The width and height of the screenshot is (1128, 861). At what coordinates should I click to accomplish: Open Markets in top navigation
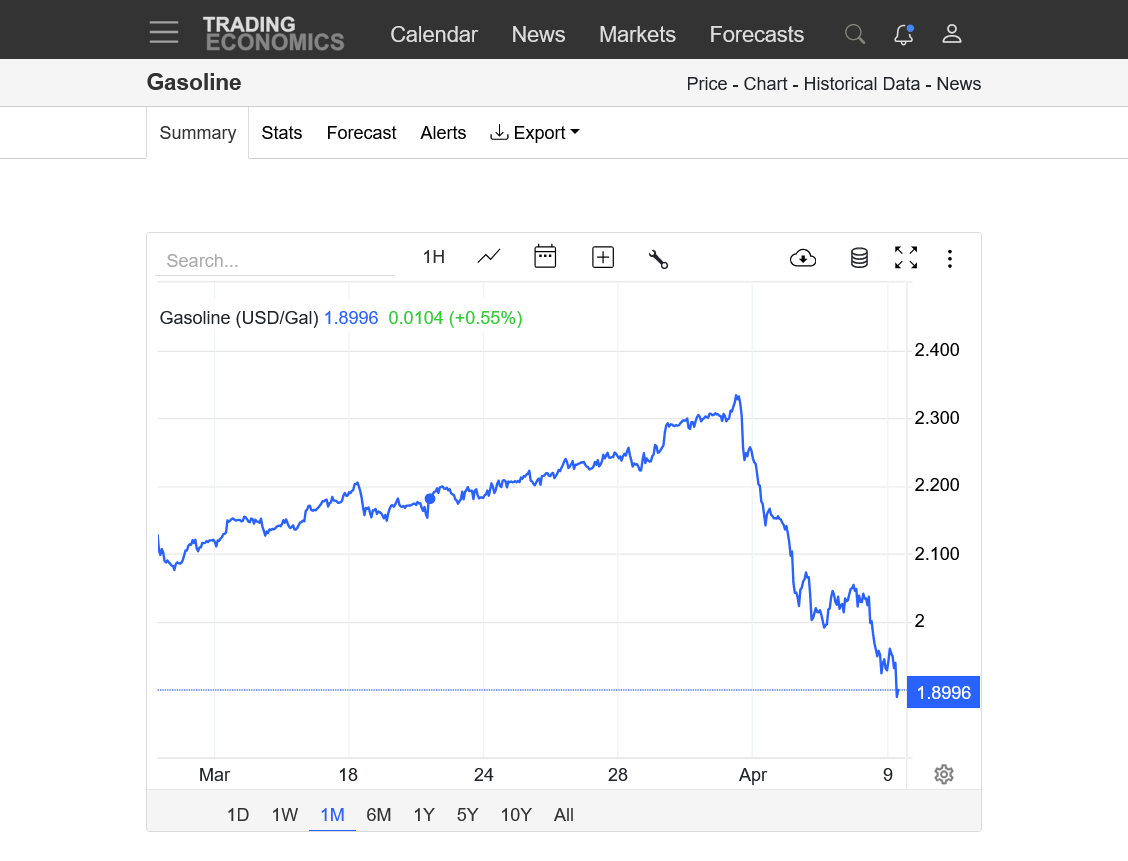(637, 34)
